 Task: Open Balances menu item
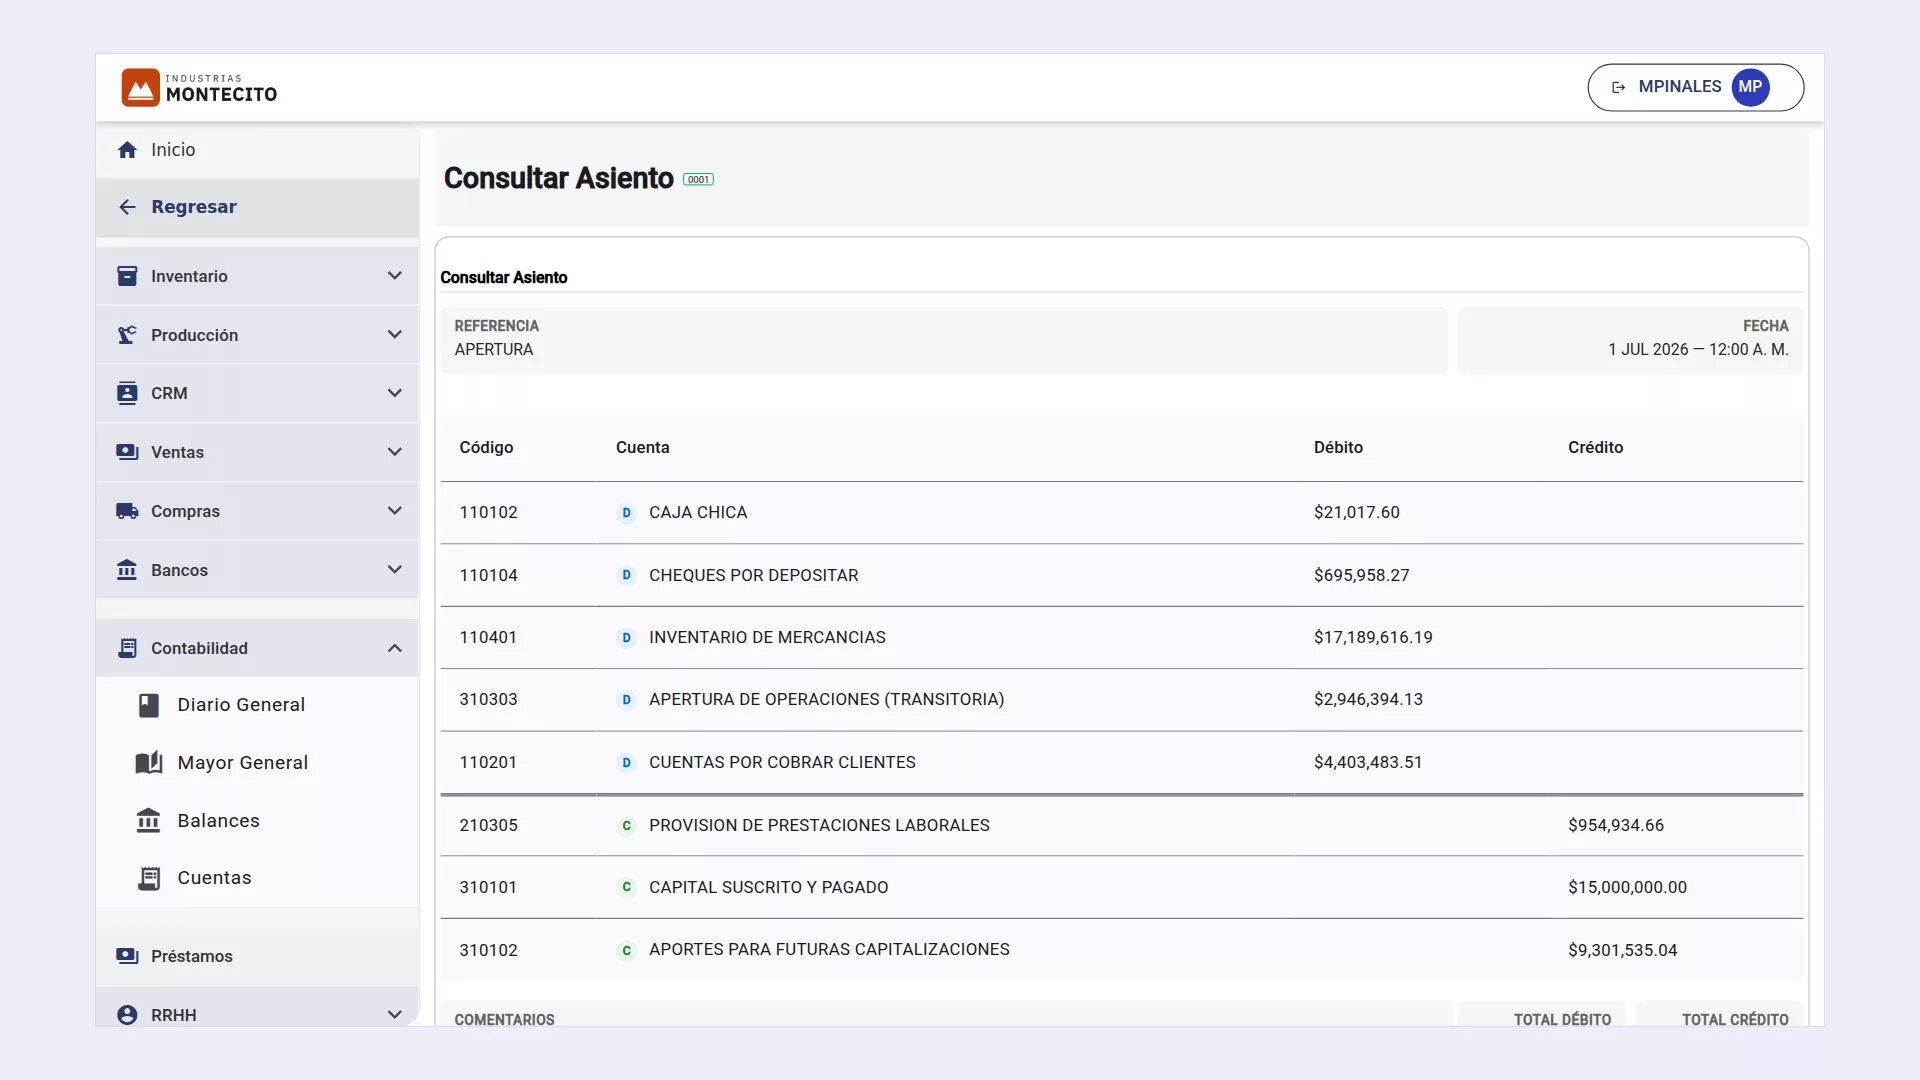coord(257,821)
